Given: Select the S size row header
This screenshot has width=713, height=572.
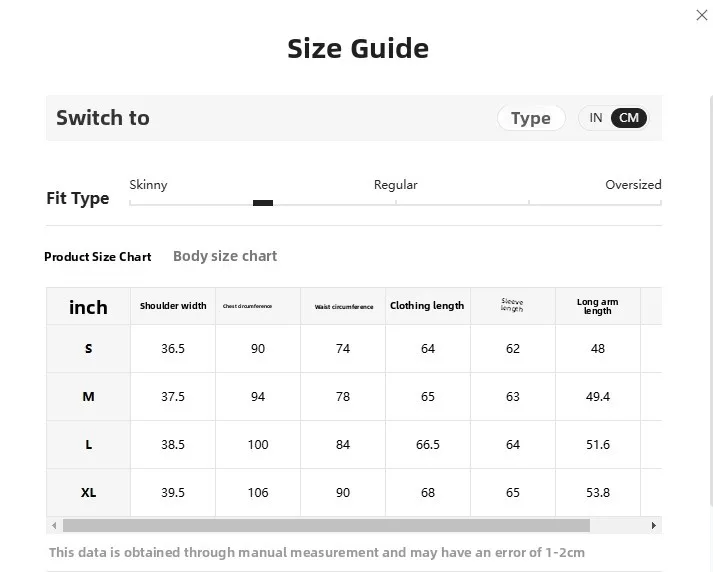Looking at the screenshot, I should click(88, 349).
